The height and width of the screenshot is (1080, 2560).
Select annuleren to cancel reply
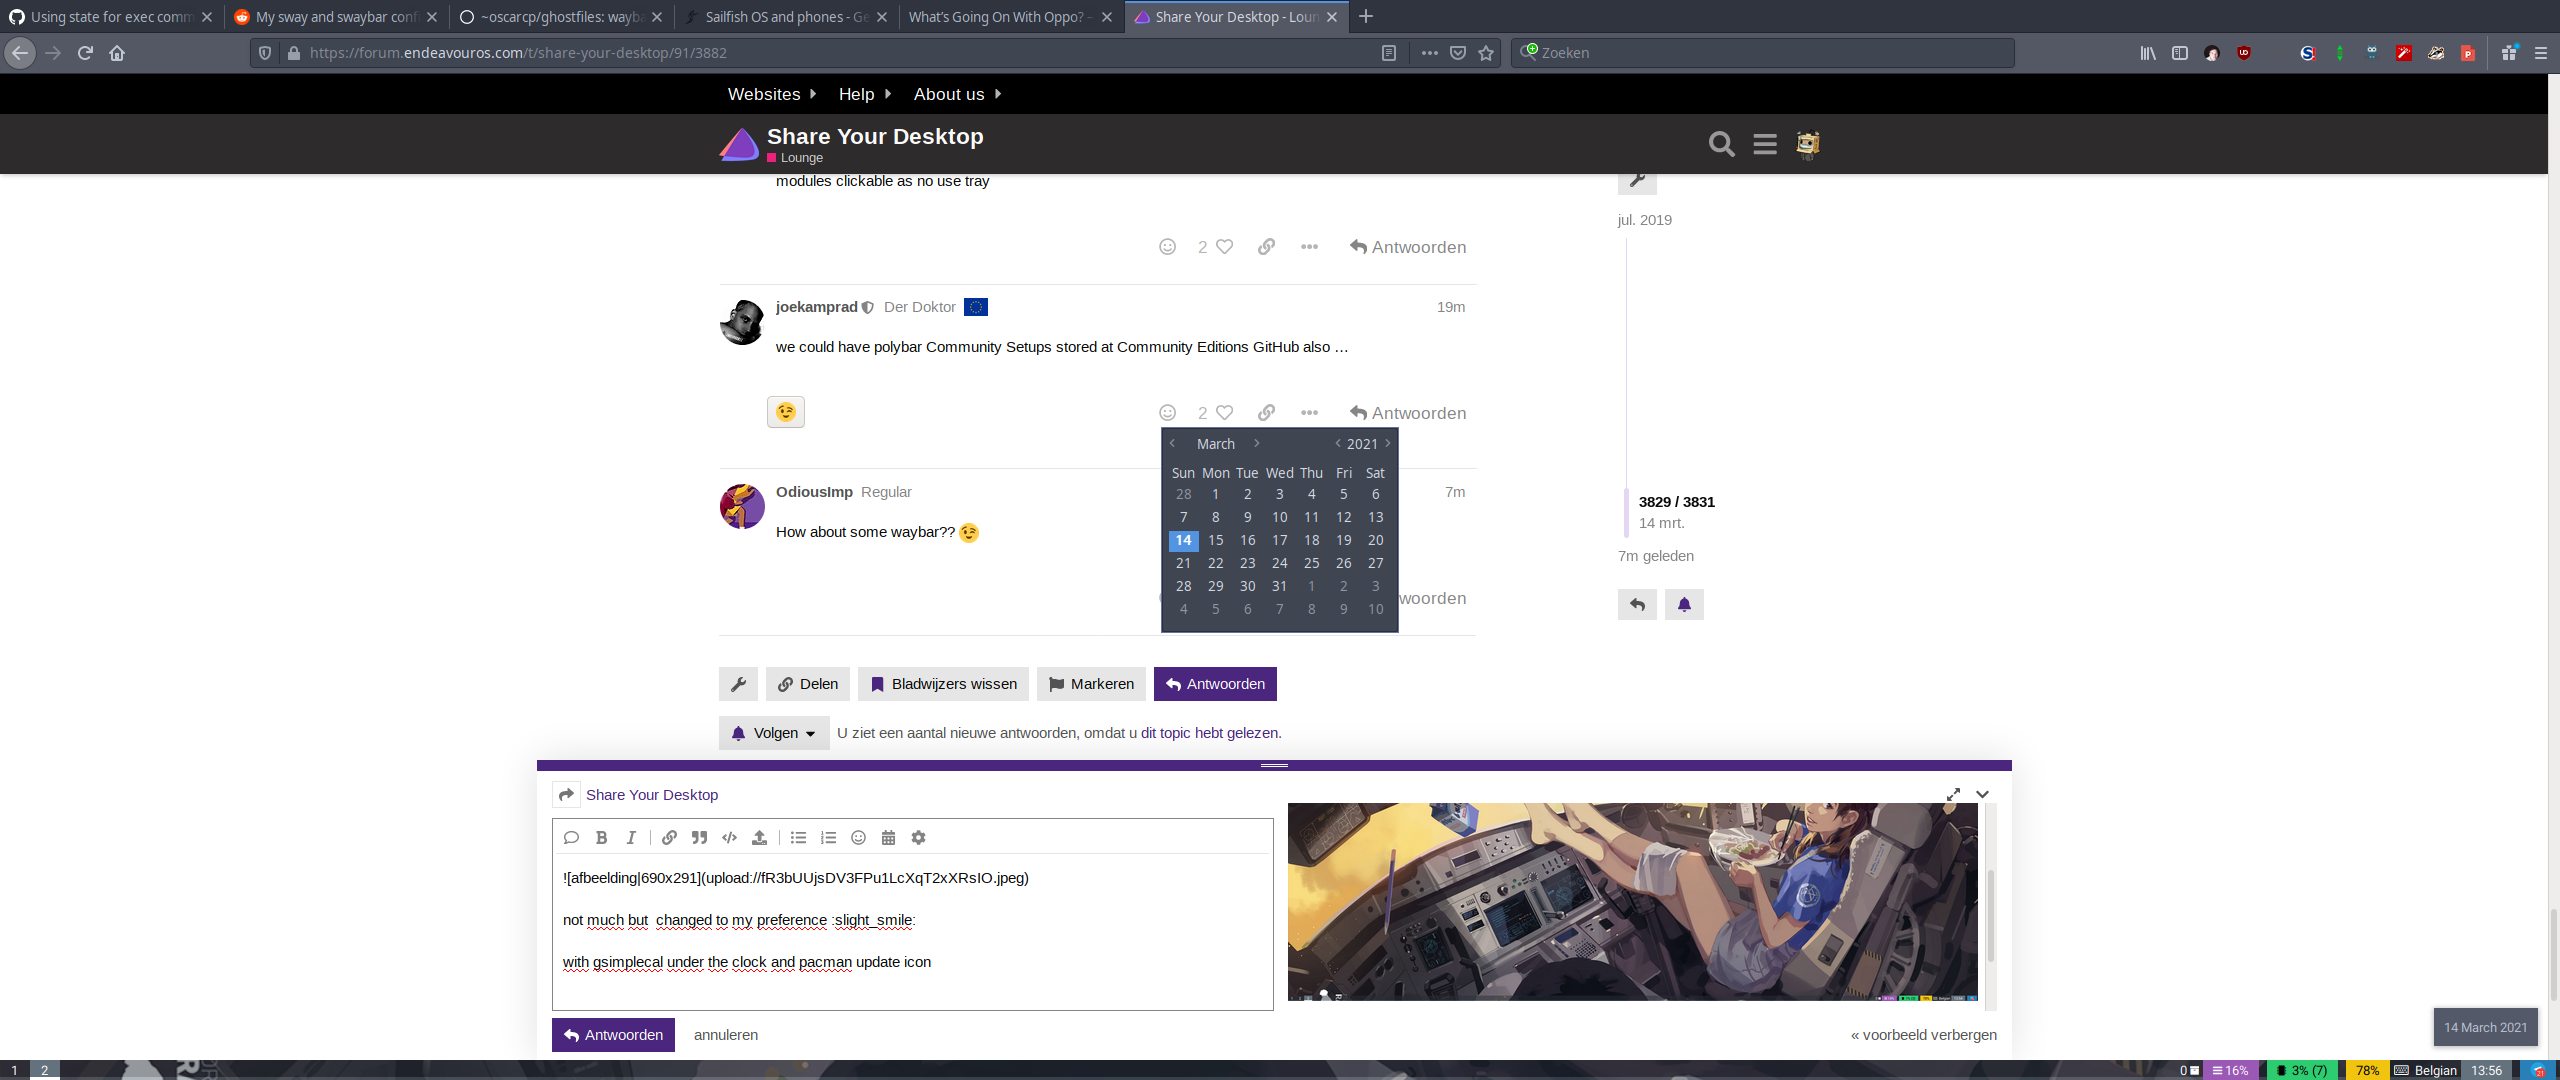point(725,1034)
